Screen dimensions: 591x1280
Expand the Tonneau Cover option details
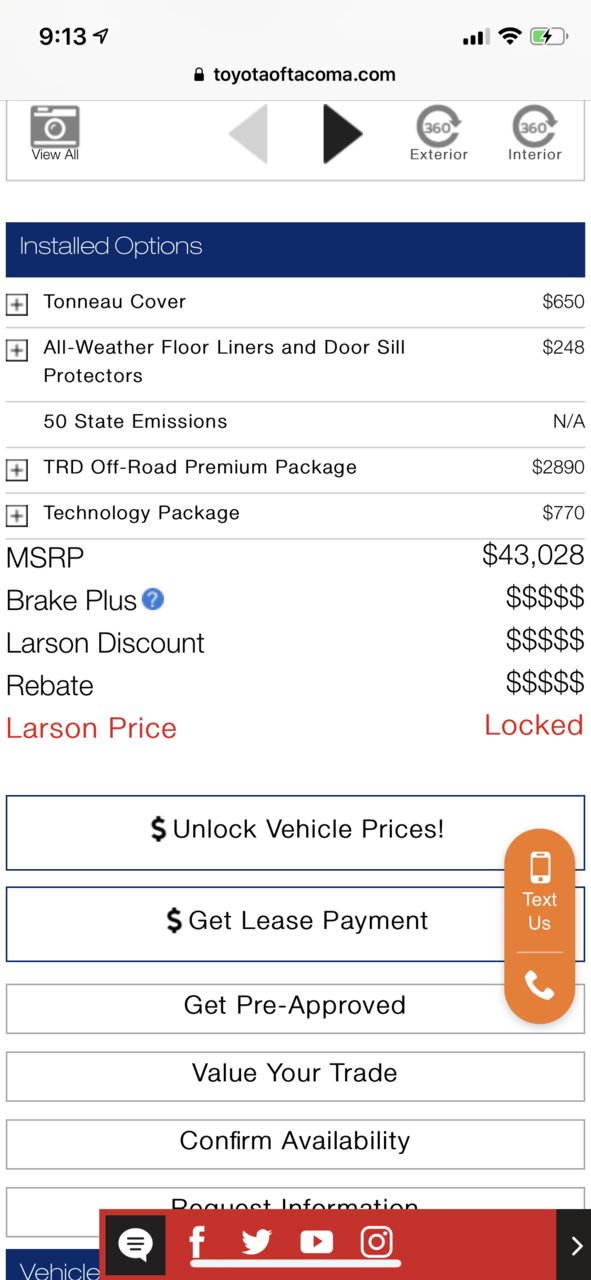[x=17, y=304]
